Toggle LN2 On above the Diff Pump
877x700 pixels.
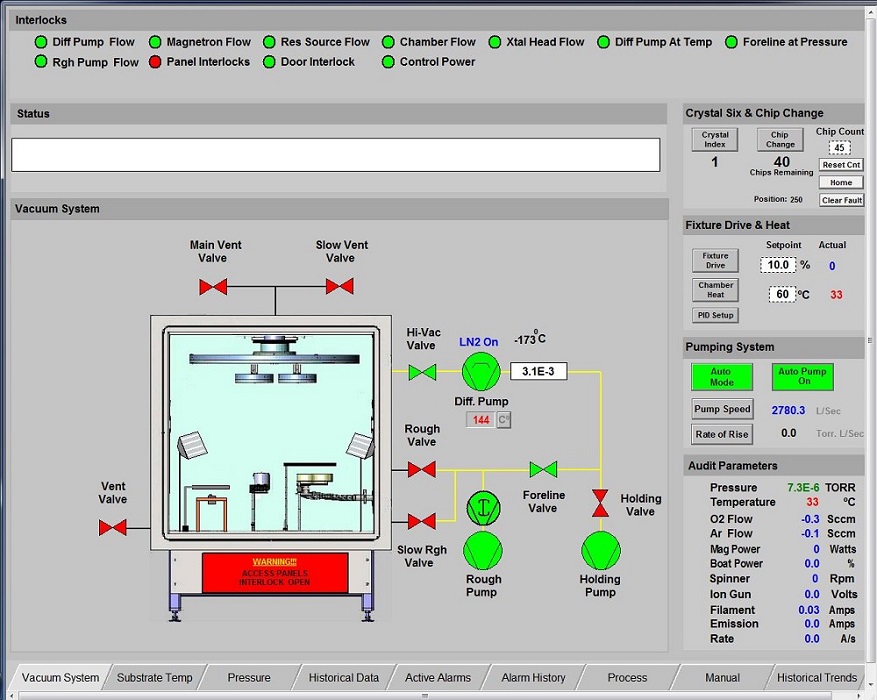click(x=478, y=341)
